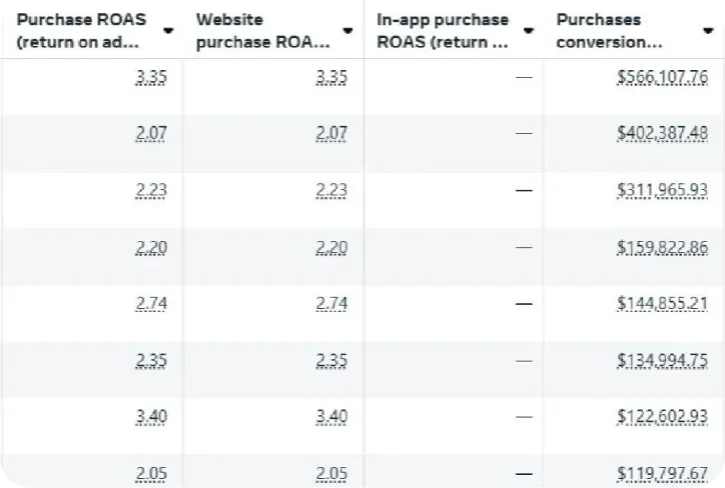Screen dimensions: 725x488
Task: Click Purchase ROAS value 2.05 in first column
Action: click(x=152, y=473)
